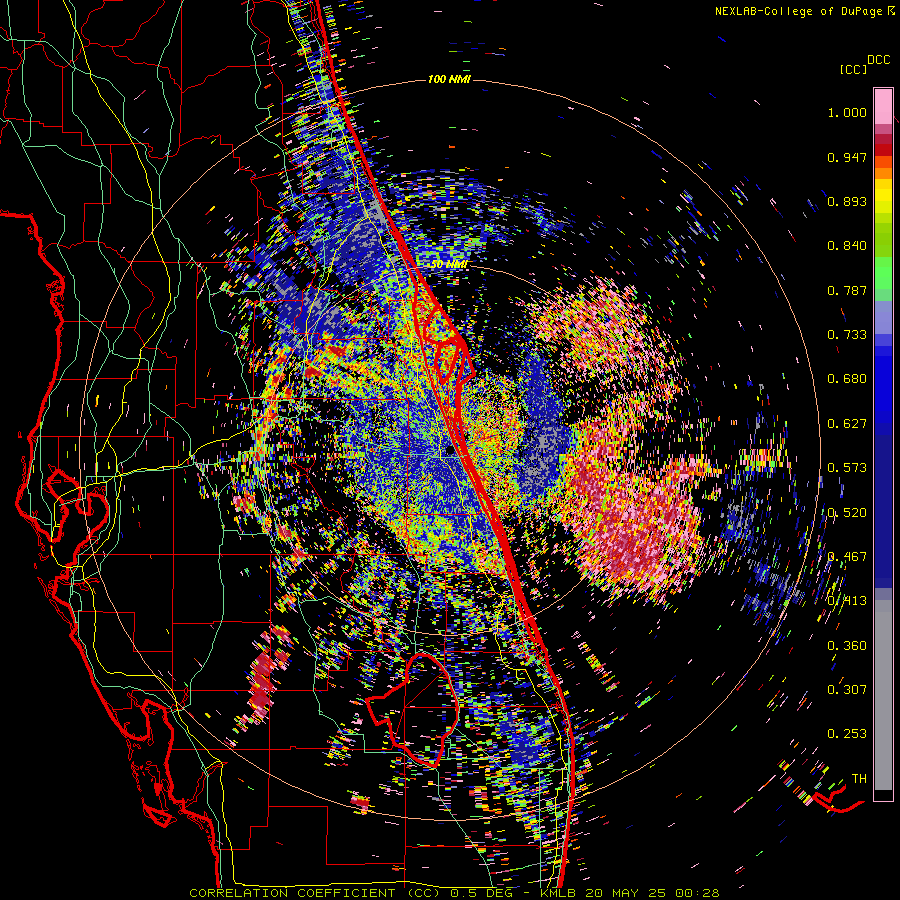Click the 0.627 legend value
Image resolution: width=900 pixels, height=900 pixels.
click(847, 424)
